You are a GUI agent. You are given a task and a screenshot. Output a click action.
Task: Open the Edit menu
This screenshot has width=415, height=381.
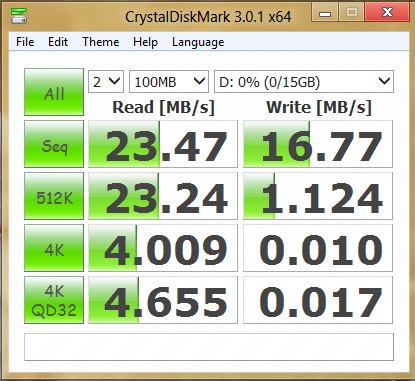(58, 42)
